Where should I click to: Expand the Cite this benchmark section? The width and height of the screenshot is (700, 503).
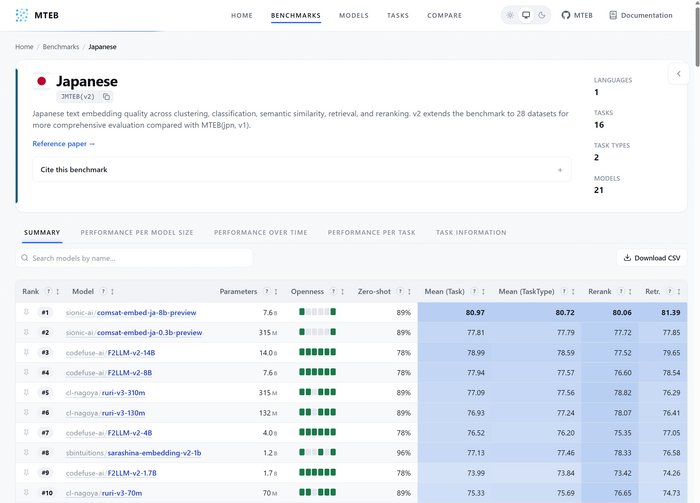pos(302,170)
